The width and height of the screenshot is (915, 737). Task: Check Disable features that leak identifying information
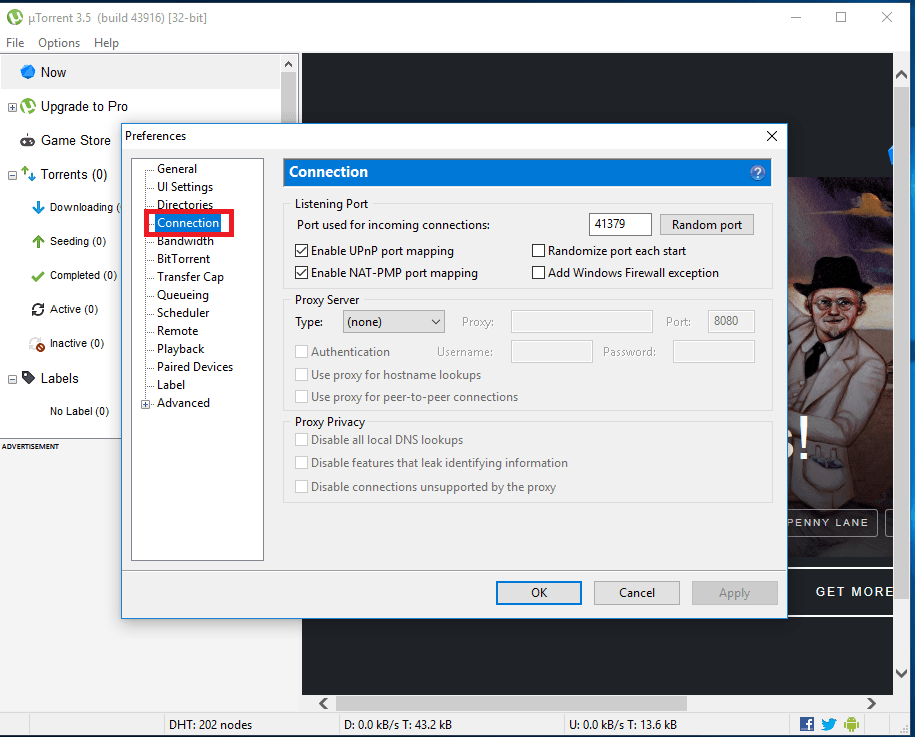click(x=301, y=463)
